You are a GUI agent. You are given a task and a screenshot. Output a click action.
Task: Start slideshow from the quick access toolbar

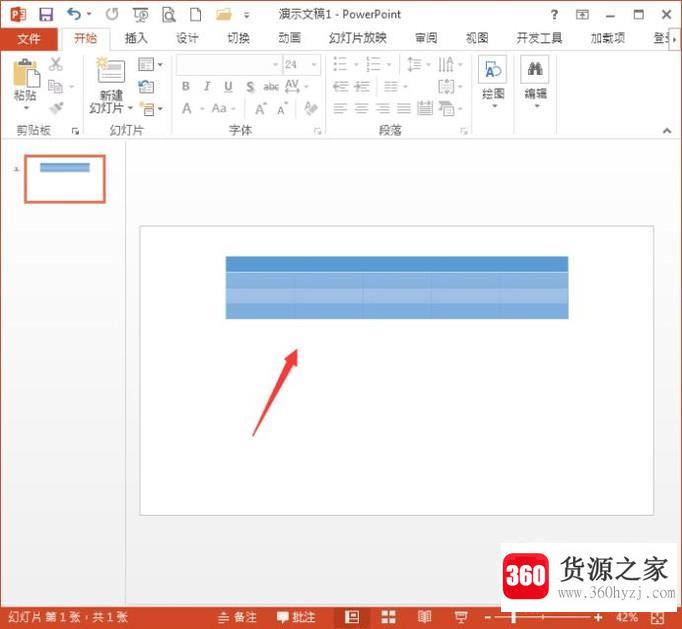(x=140, y=15)
